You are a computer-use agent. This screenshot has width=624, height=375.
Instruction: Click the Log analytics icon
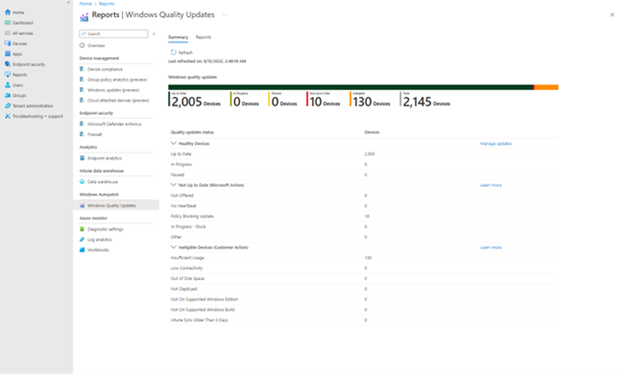click(x=82, y=239)
